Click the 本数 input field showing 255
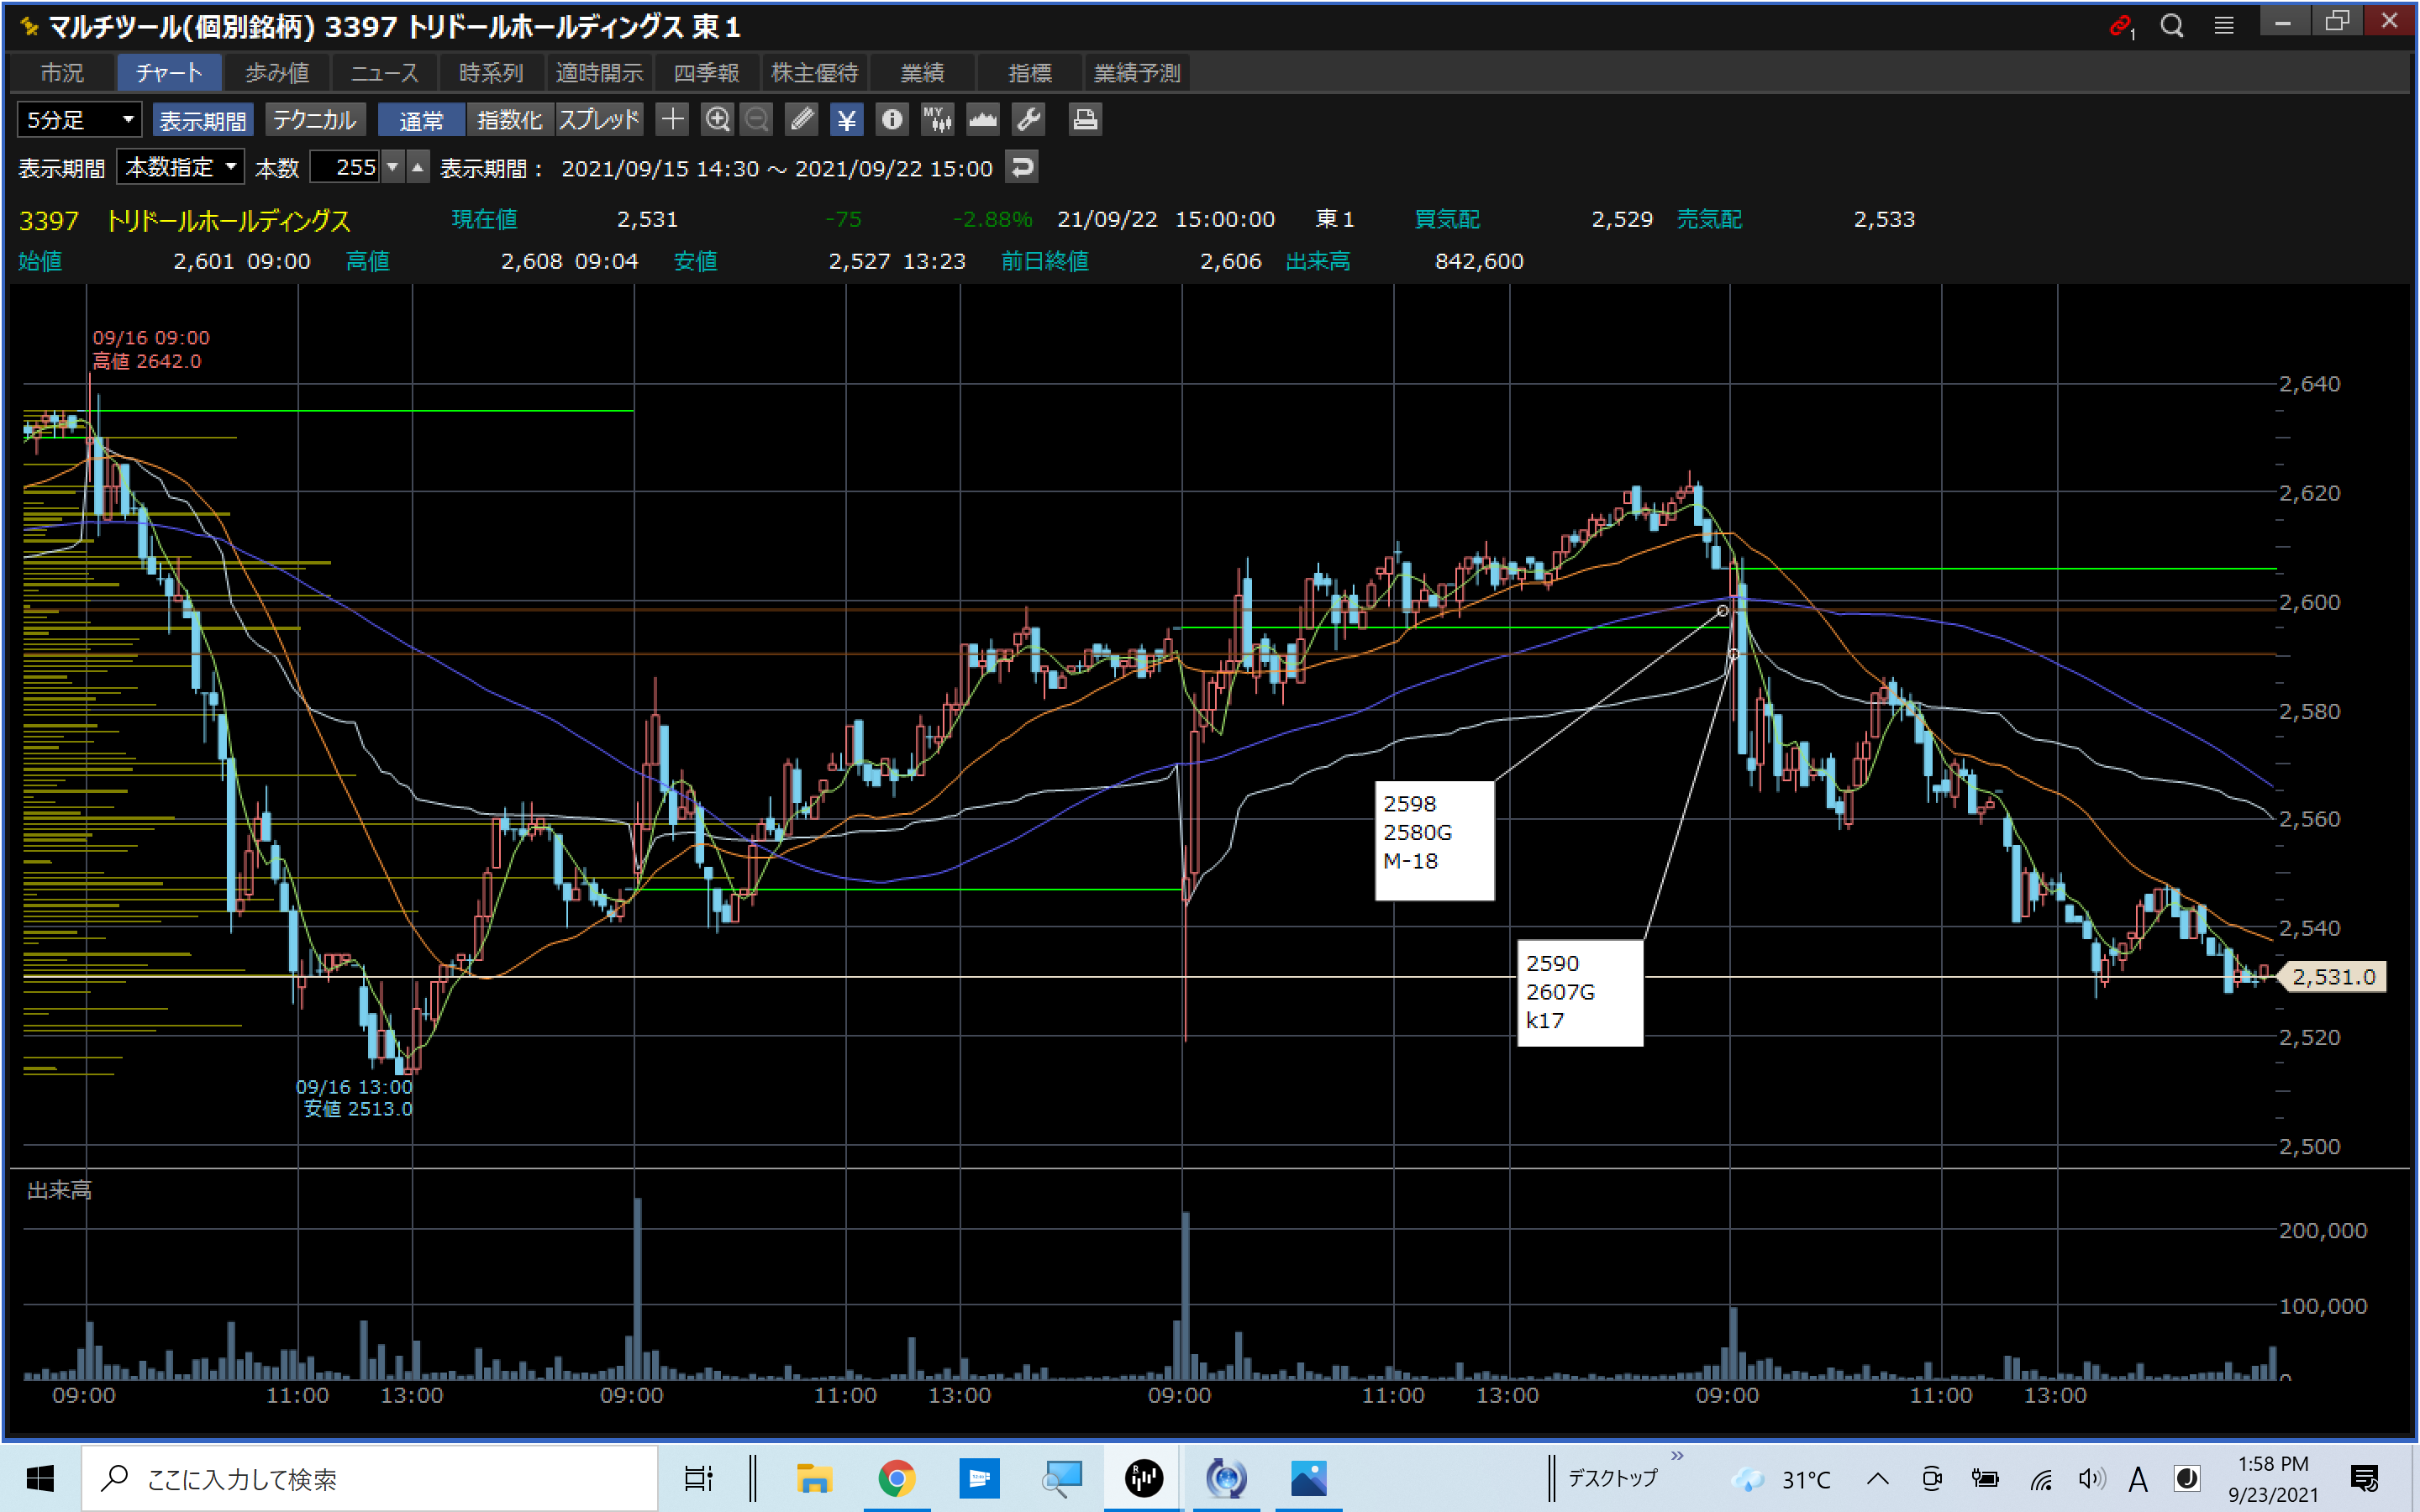This screenshot has height=1512, width=2420. (345, 167)
